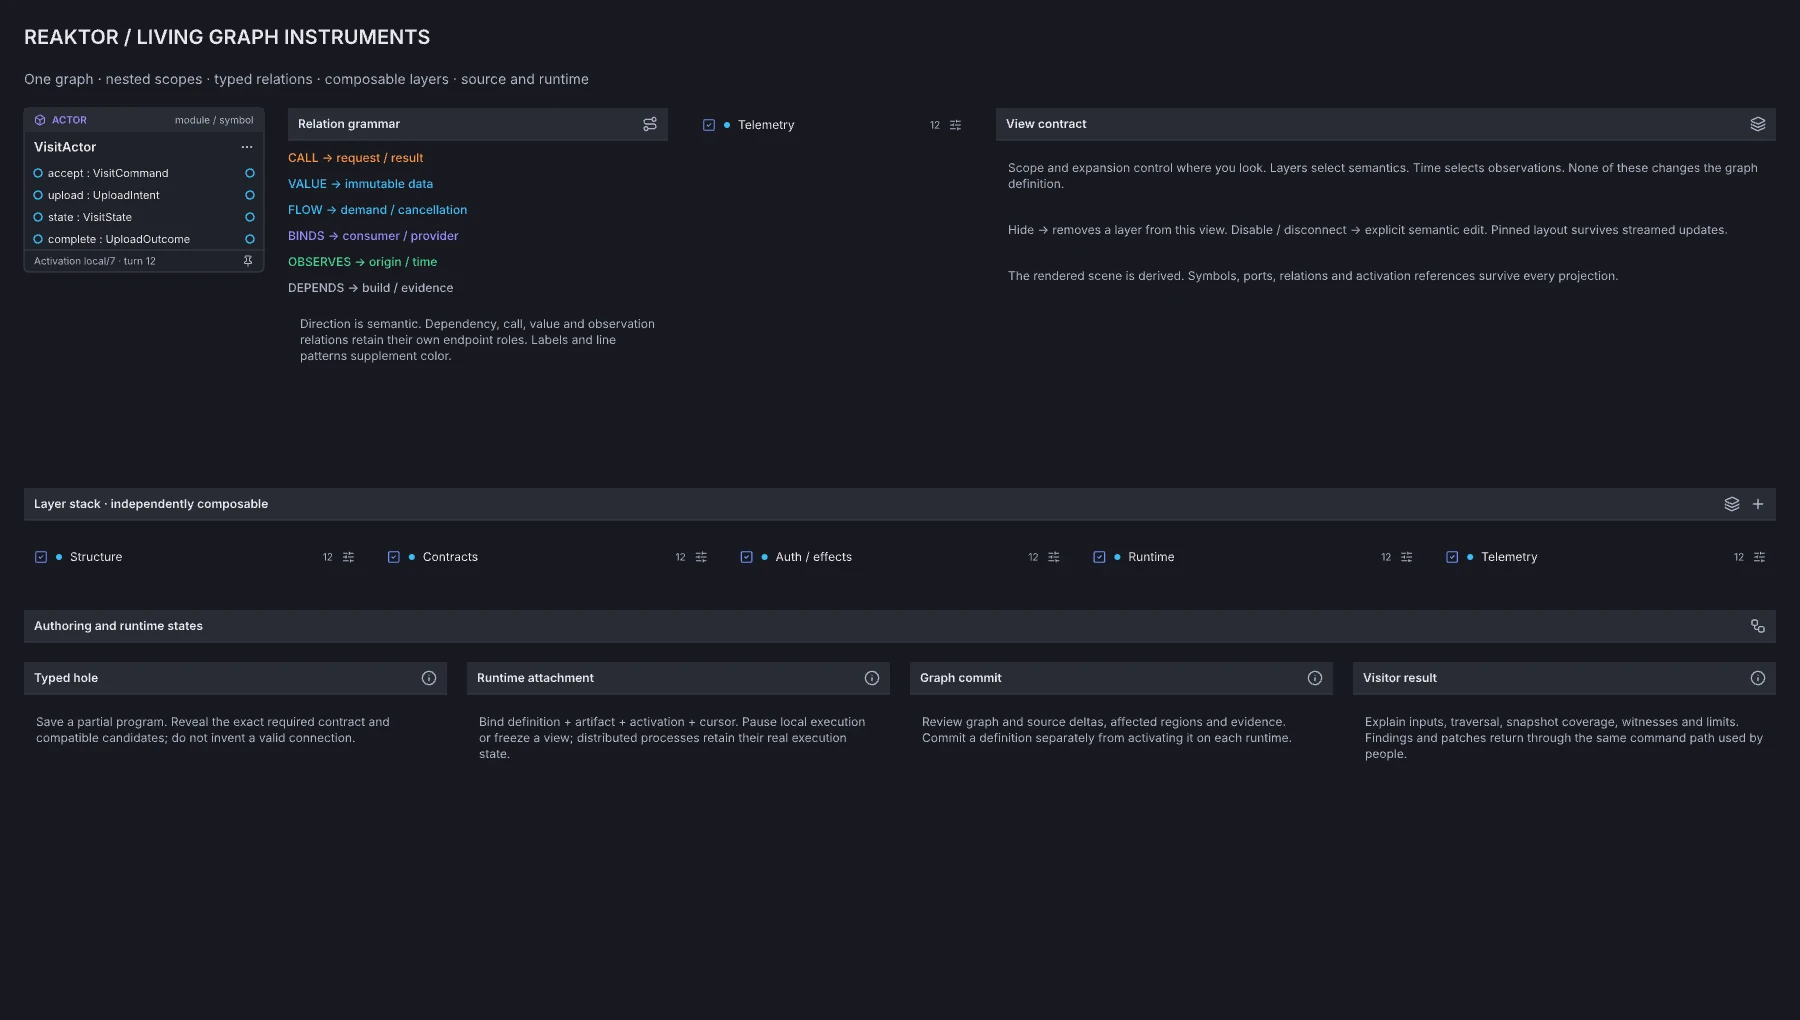Show info for Graph commit
Image resolution: width=1800 pixels, height=1020 pixels.
[1315, 678]
